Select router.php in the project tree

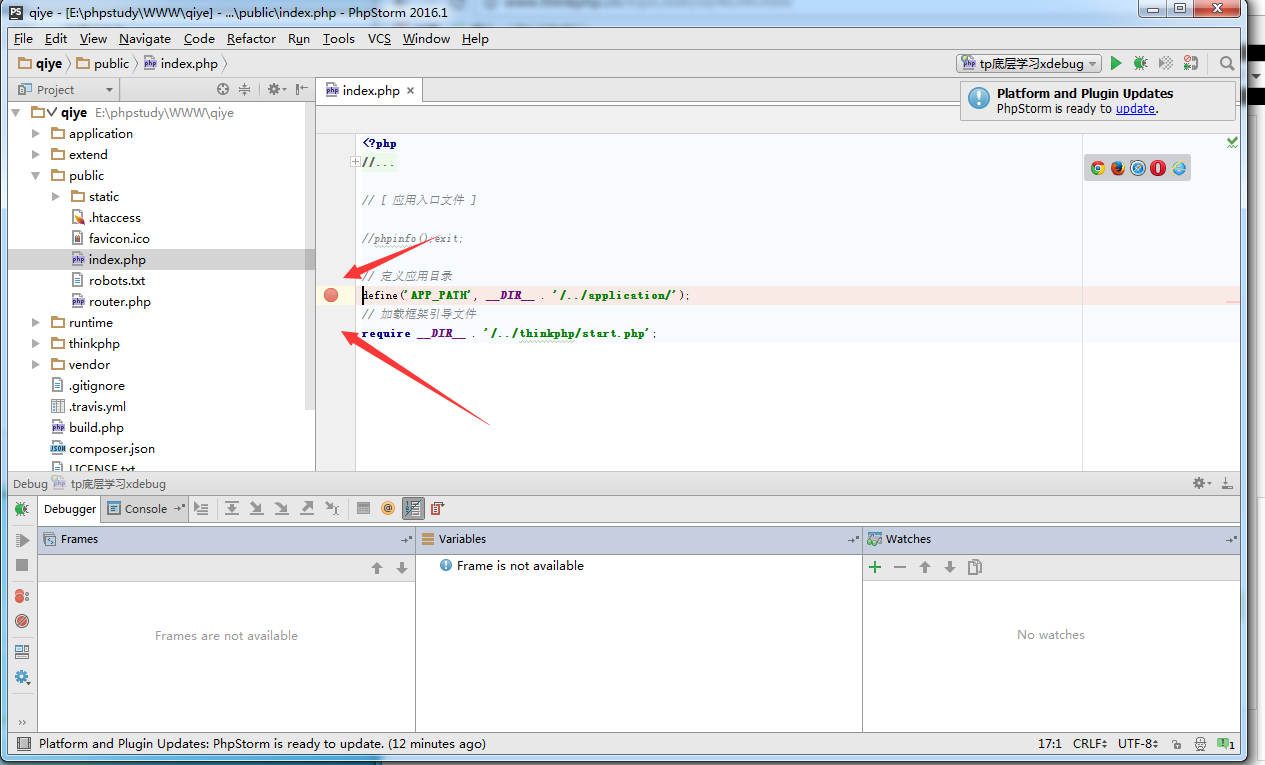pyautogui.click(x=119, y=302)
